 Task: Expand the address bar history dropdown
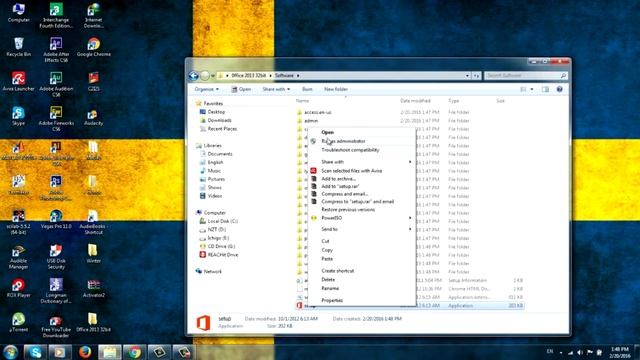point(467,76)
